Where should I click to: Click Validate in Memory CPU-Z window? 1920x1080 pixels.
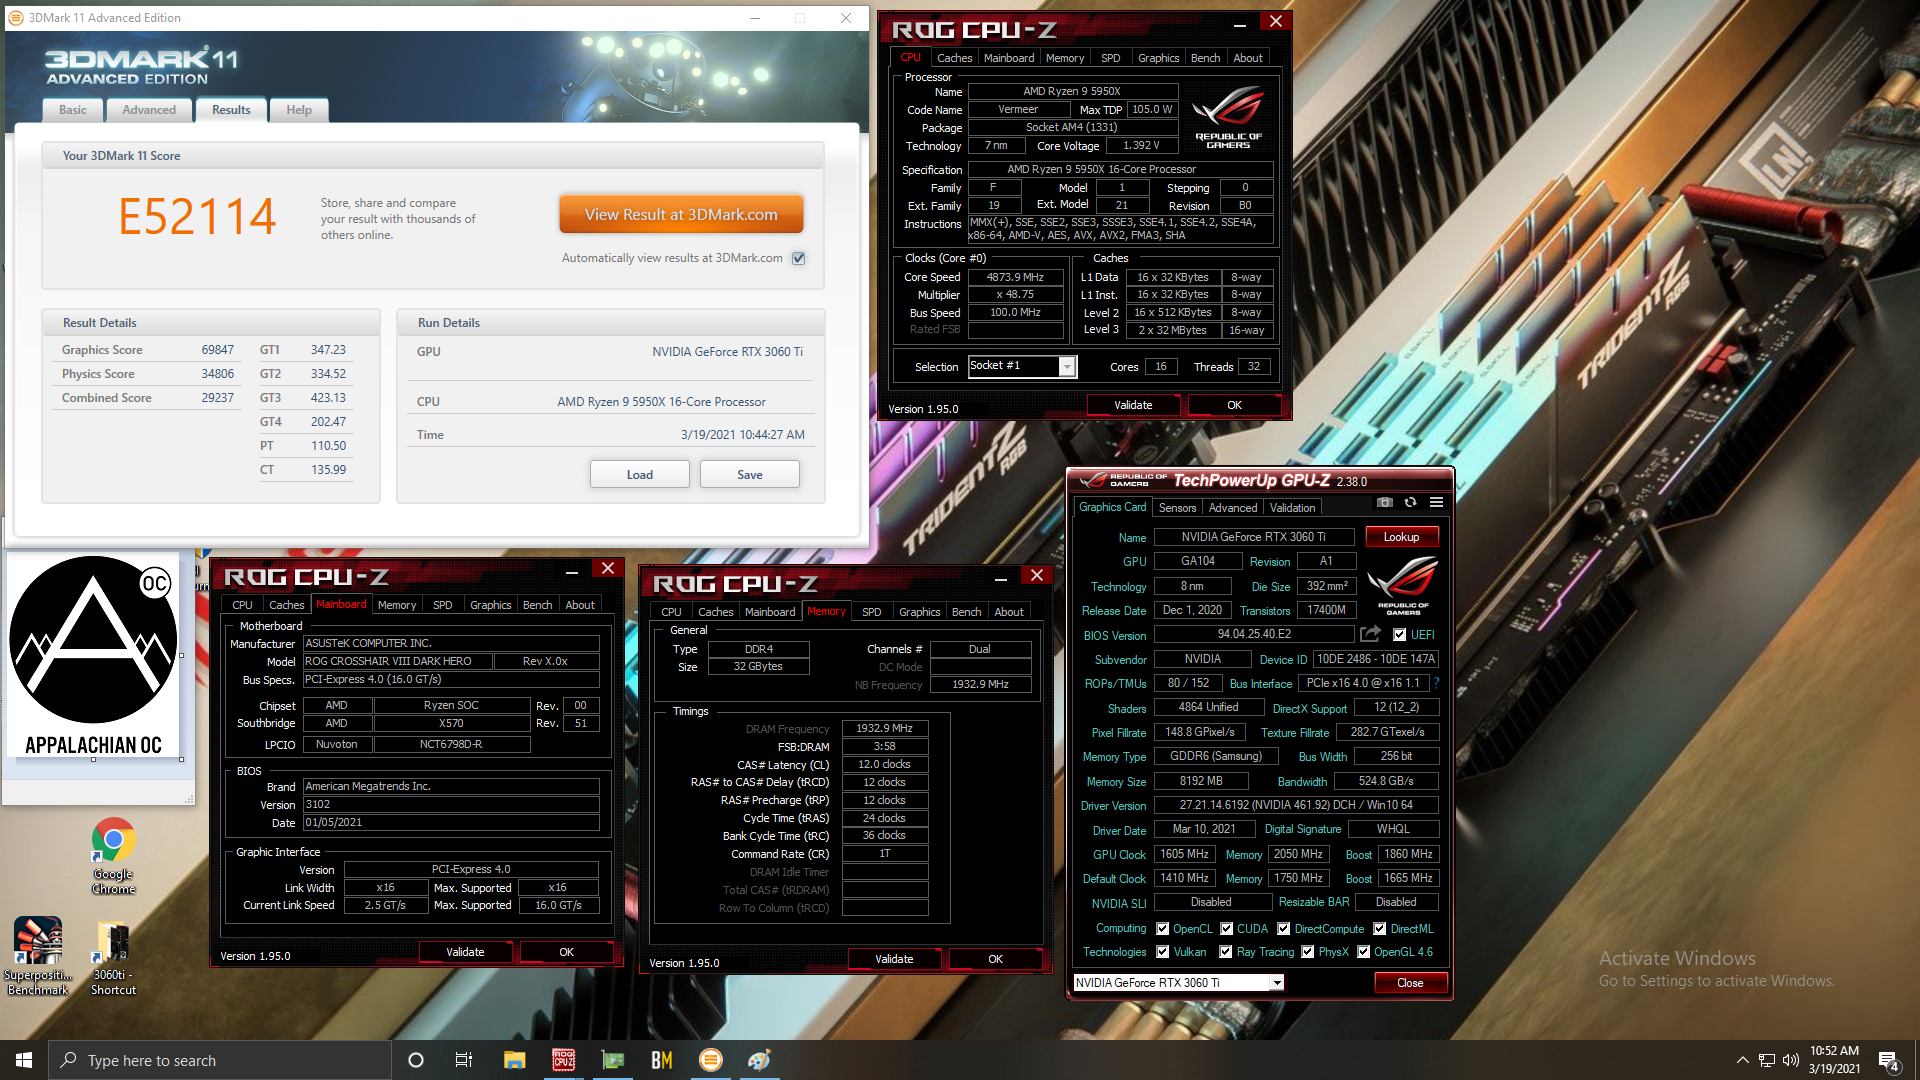894,959
